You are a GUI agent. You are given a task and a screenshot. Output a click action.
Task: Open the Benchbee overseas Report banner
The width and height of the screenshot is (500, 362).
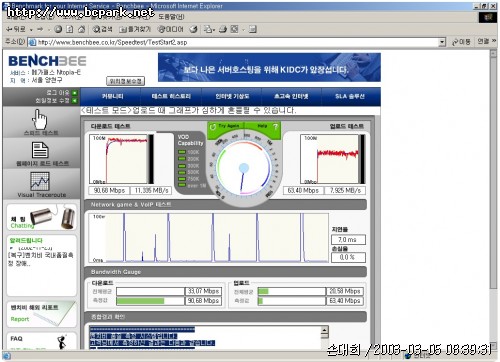(x=41, y=314)
